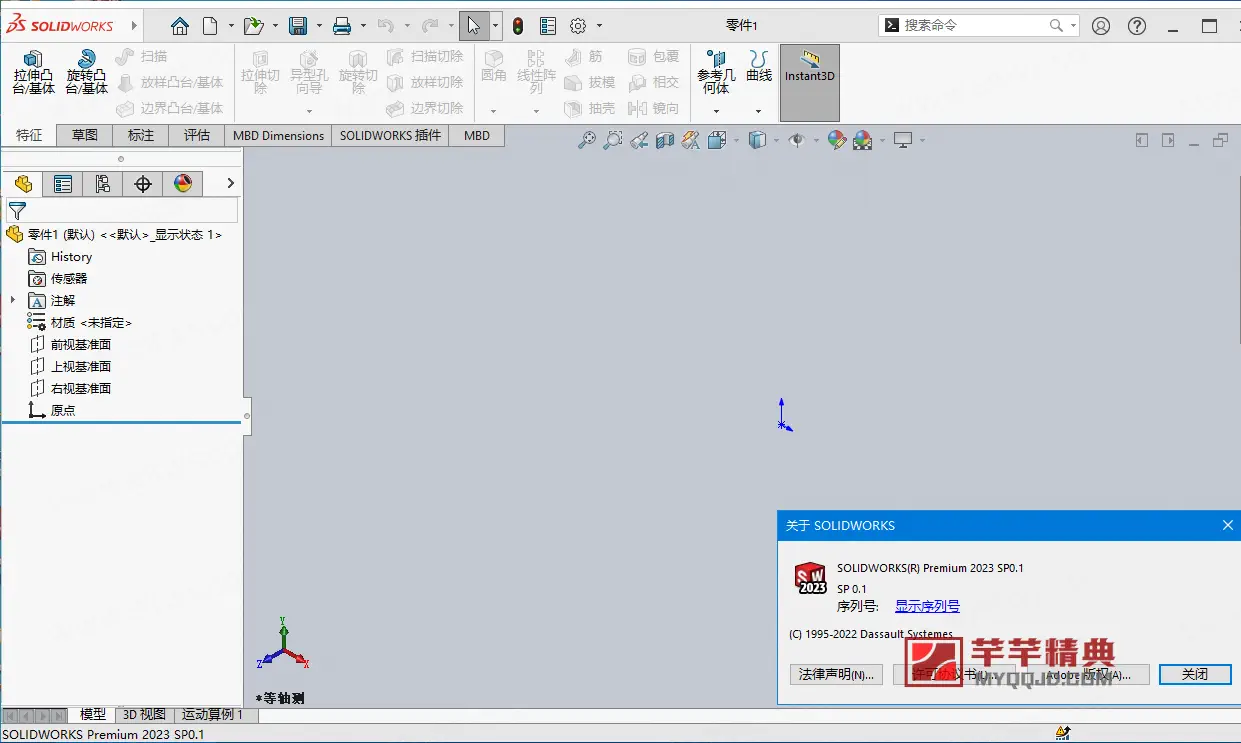This screenshot has height=743, width=1241.
Task: Switch to DisplayManager color ball tab
Action: point(183,184)
